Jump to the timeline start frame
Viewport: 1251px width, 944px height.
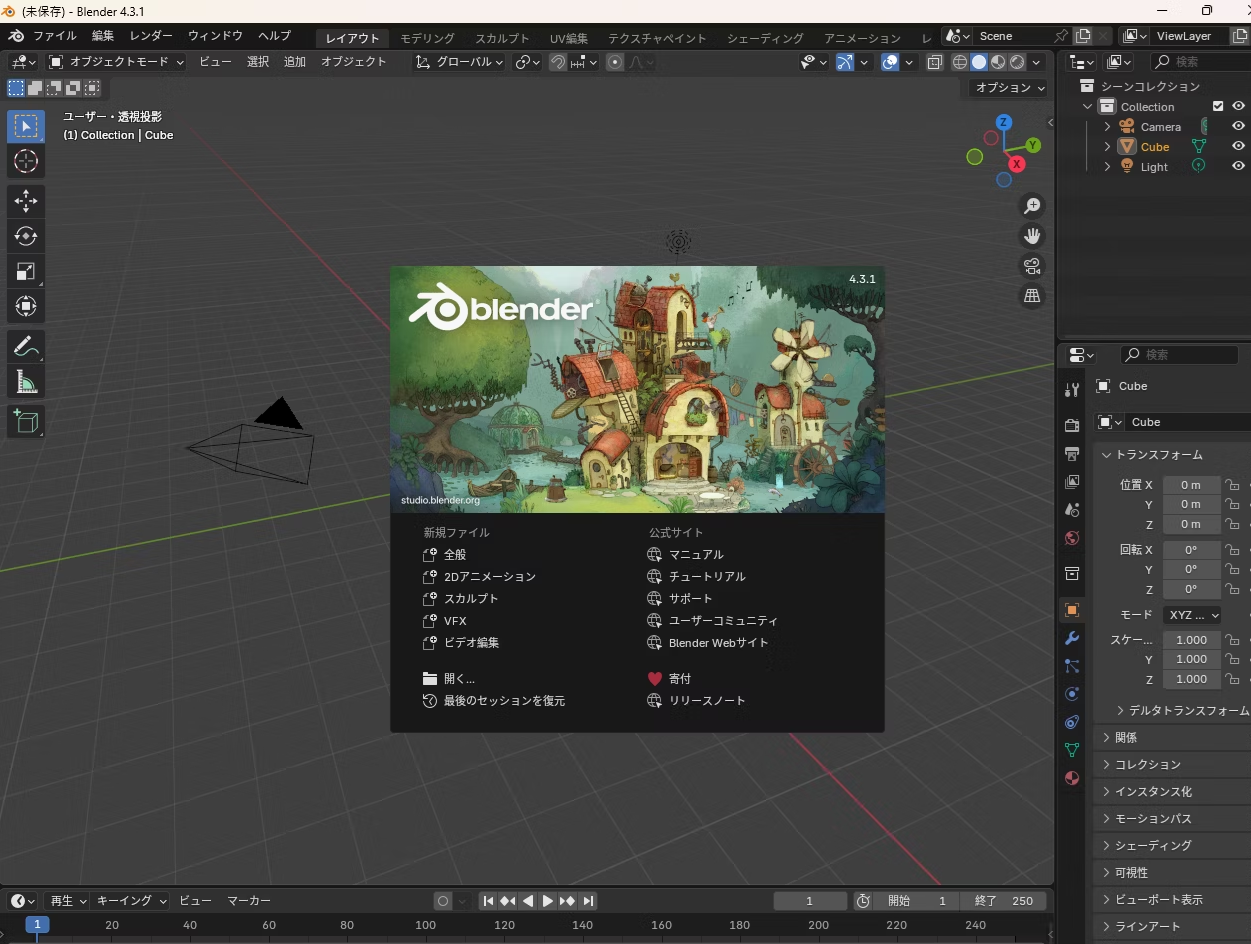click(488, 901)
